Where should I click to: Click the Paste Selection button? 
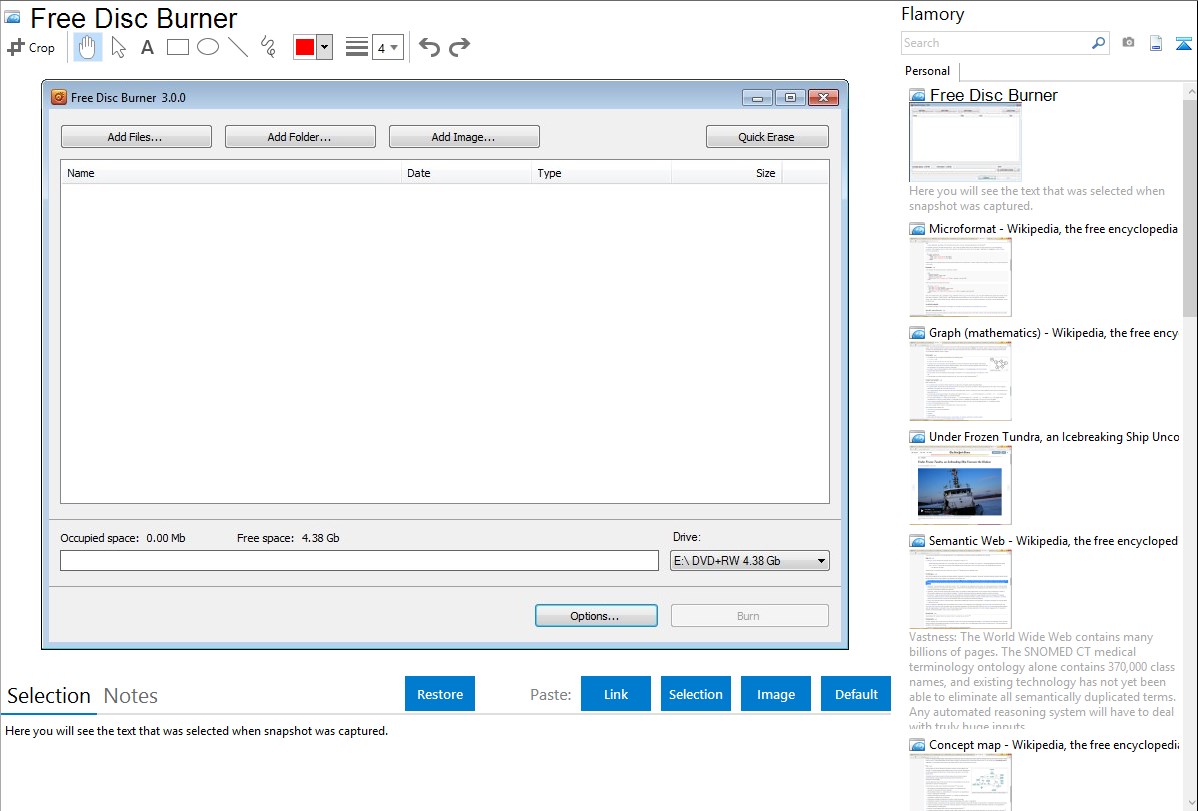(696, 693)
